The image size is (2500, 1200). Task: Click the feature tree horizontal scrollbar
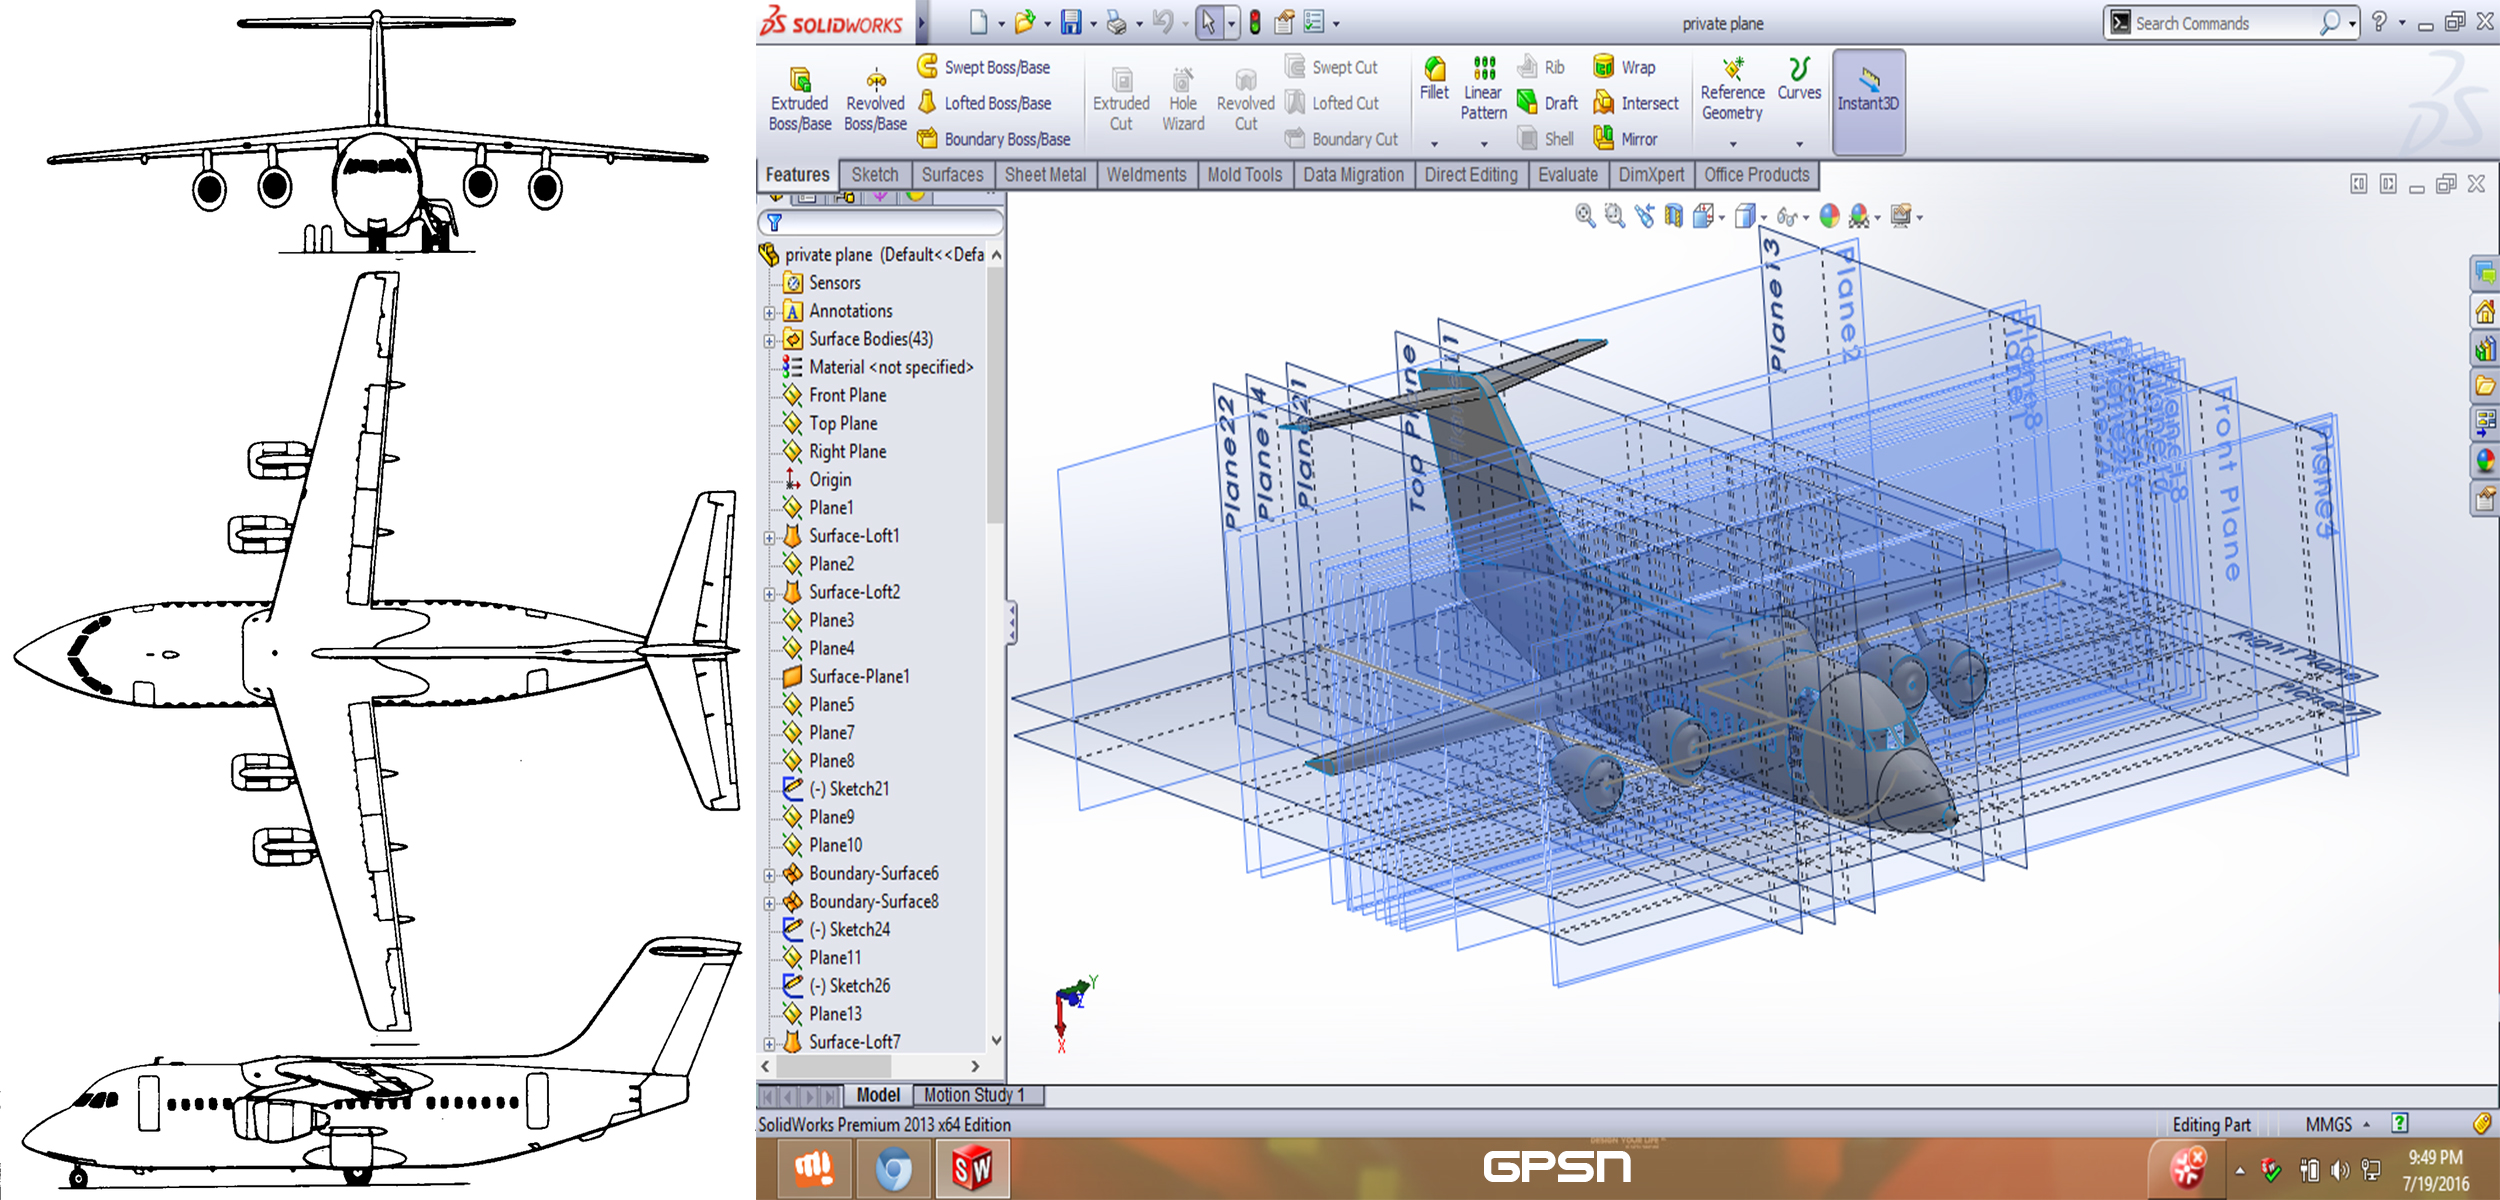coord(836,1067)
